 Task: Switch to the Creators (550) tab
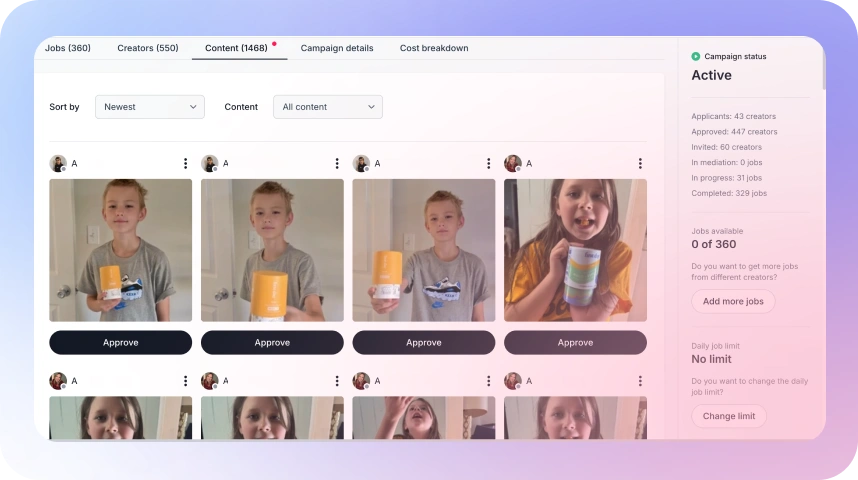tap(148, 48)
